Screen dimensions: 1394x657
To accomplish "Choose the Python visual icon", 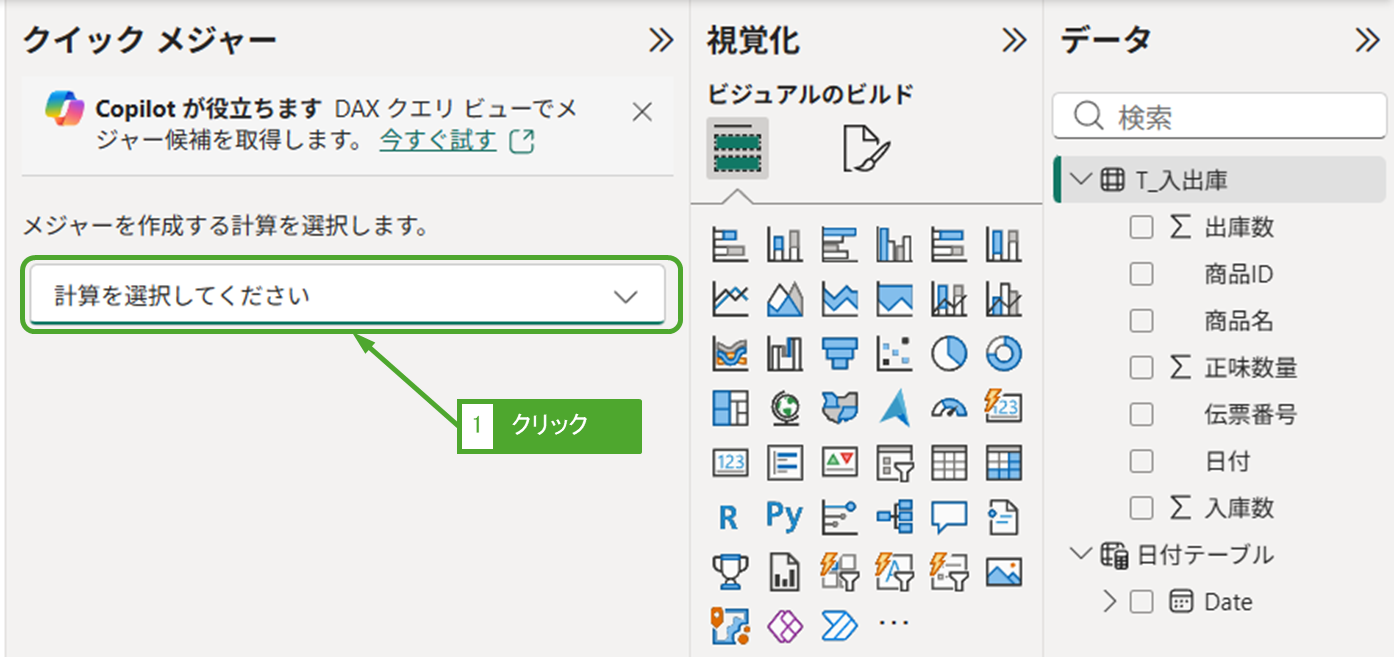I will tap(783, 517).
